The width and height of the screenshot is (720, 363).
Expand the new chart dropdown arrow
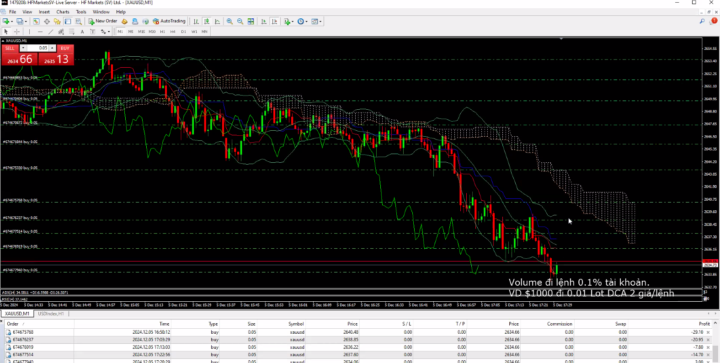pyautogui.click(x=11, y=21)
